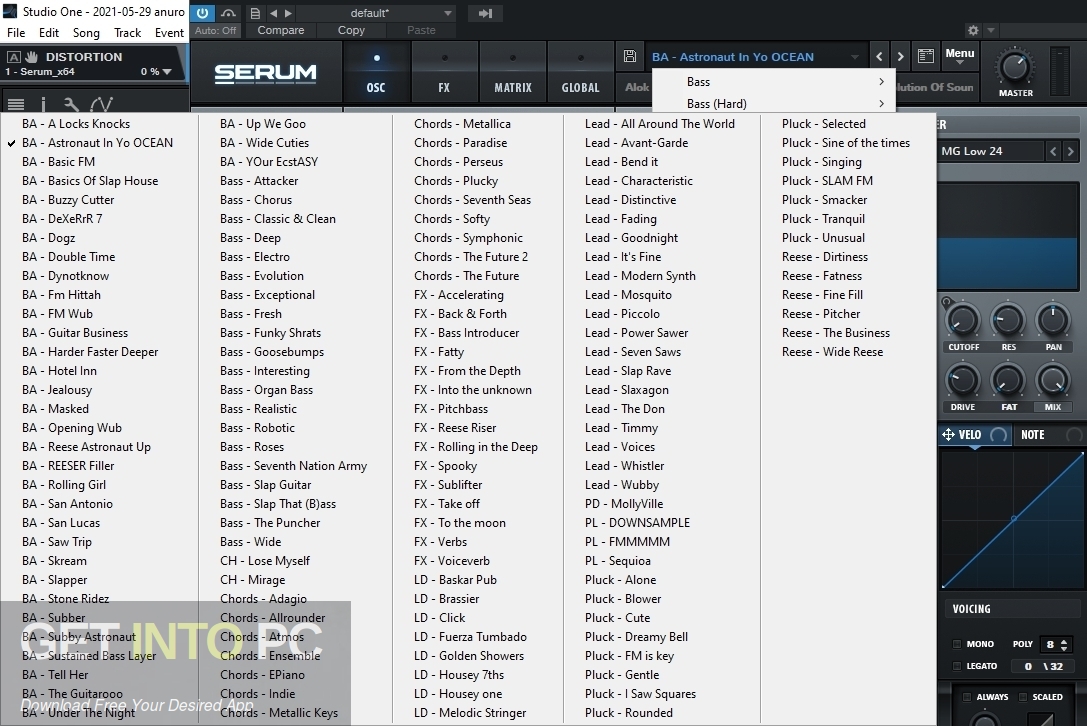Adjust the filter MIX knob

1053,381
